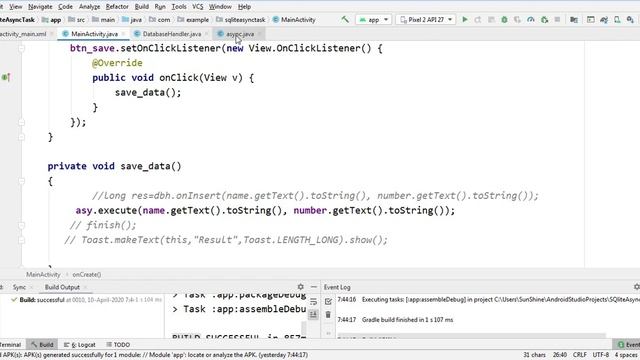Click the Run with Coverage icon
Image resolution: width=640 pixels, height=360 pixels.
pyautogui.click(x=518, y=19)
